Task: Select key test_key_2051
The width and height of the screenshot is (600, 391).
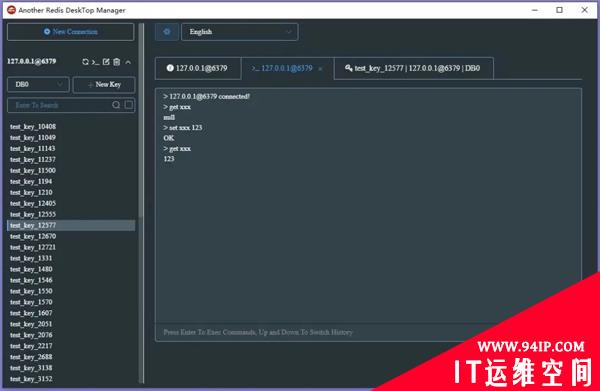Action: tap(71, 324)
